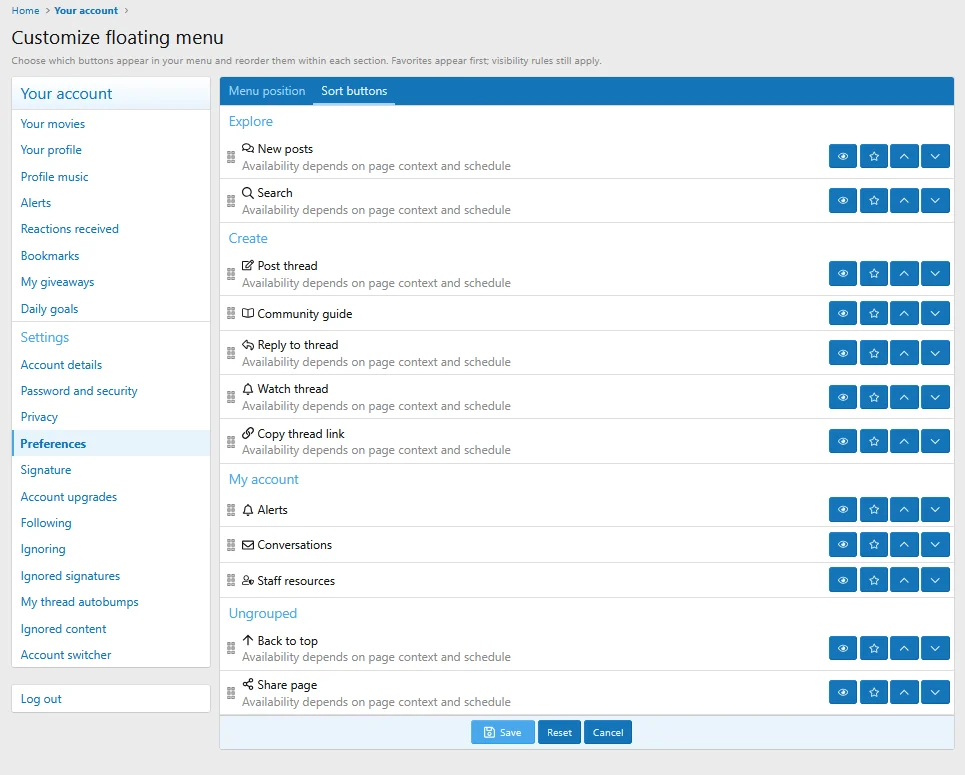Click the drag handle beside Copy thread link
This screenshot has width=965, height=775.
pos(231,441)
